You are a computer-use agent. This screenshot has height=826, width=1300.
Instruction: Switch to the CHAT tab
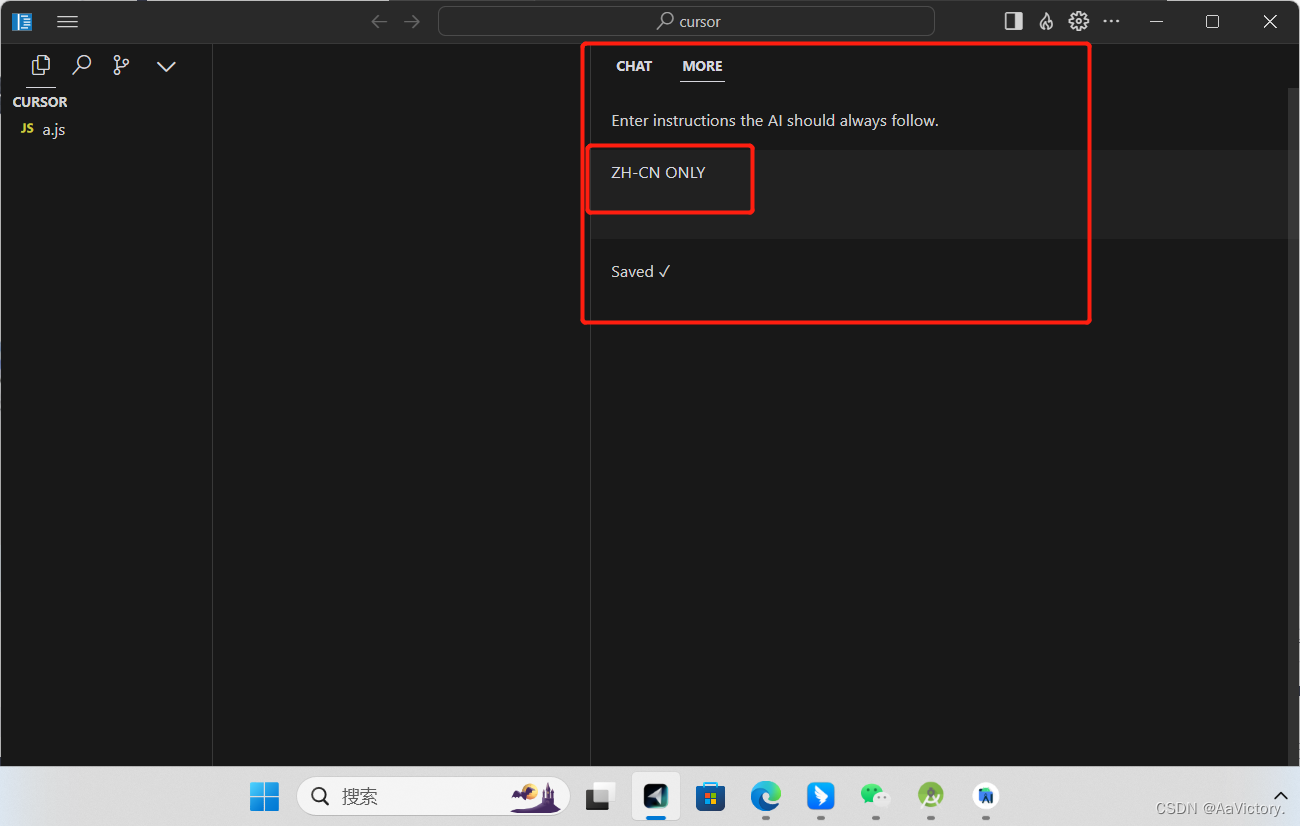[634, 66]
